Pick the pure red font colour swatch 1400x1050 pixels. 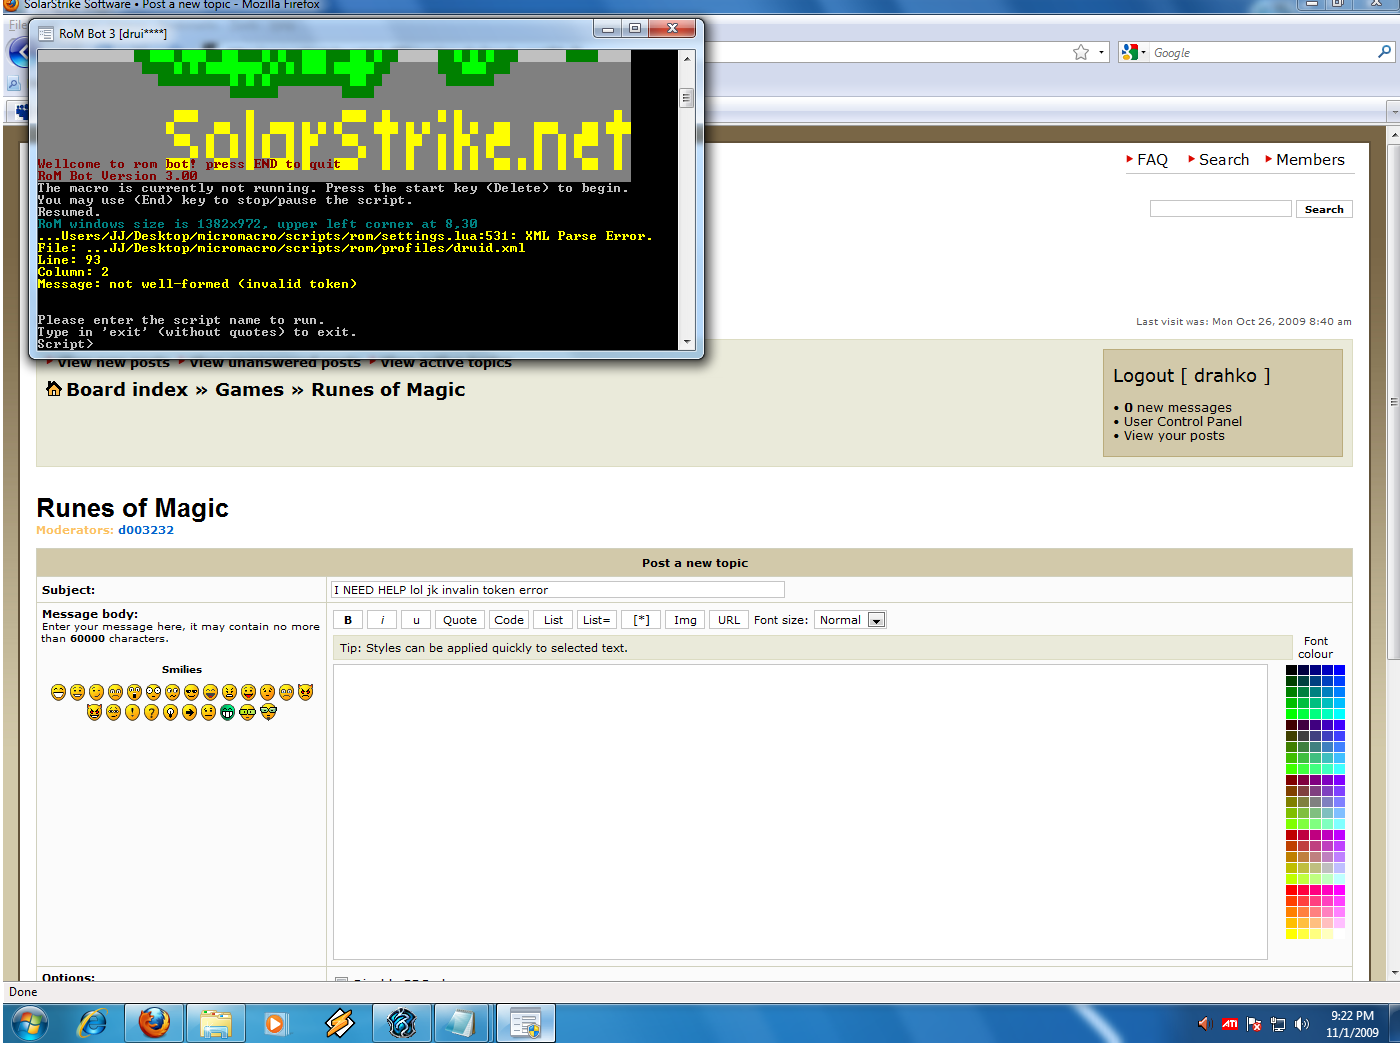coord(1292,890)
